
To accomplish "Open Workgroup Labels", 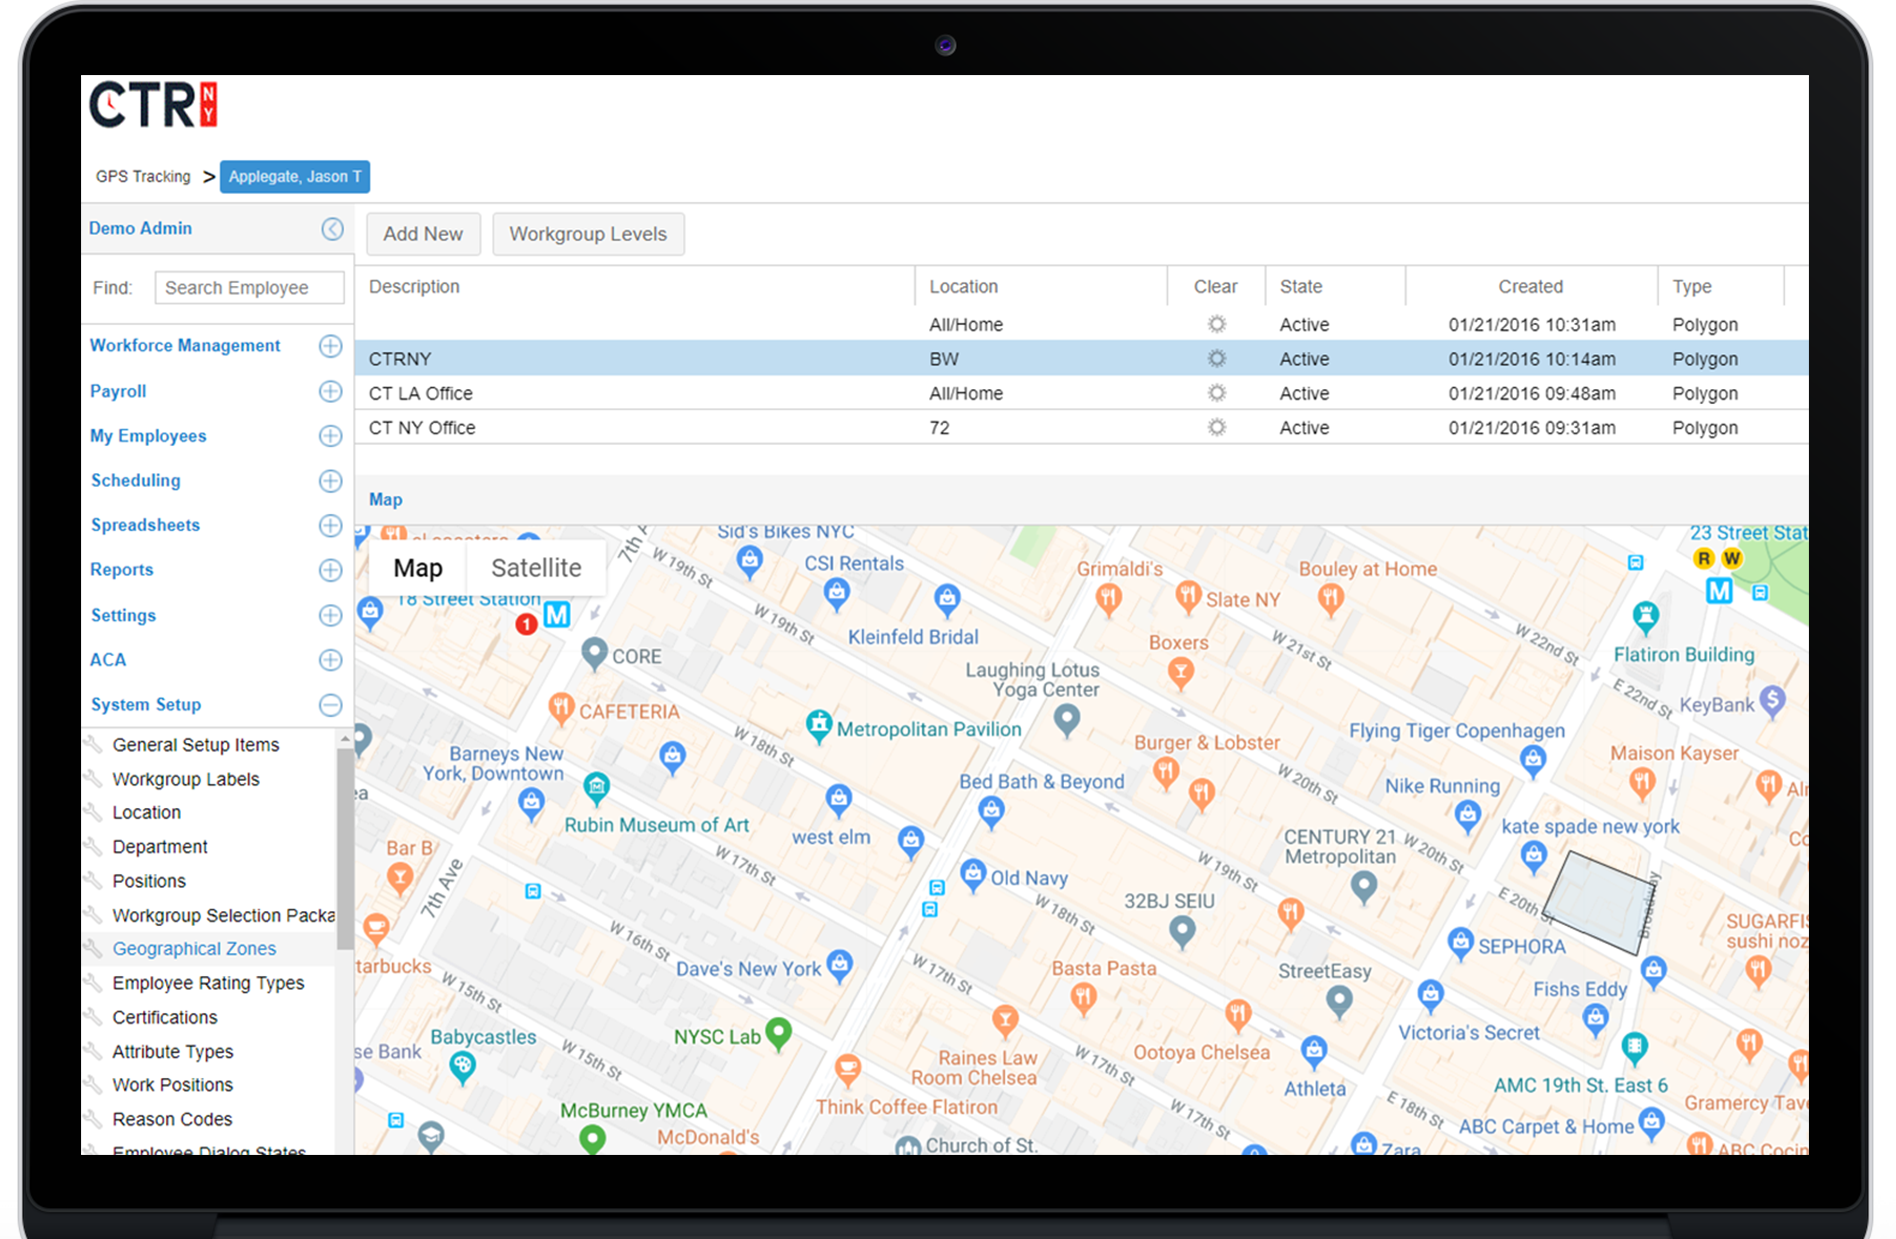I will coord(186,779).
